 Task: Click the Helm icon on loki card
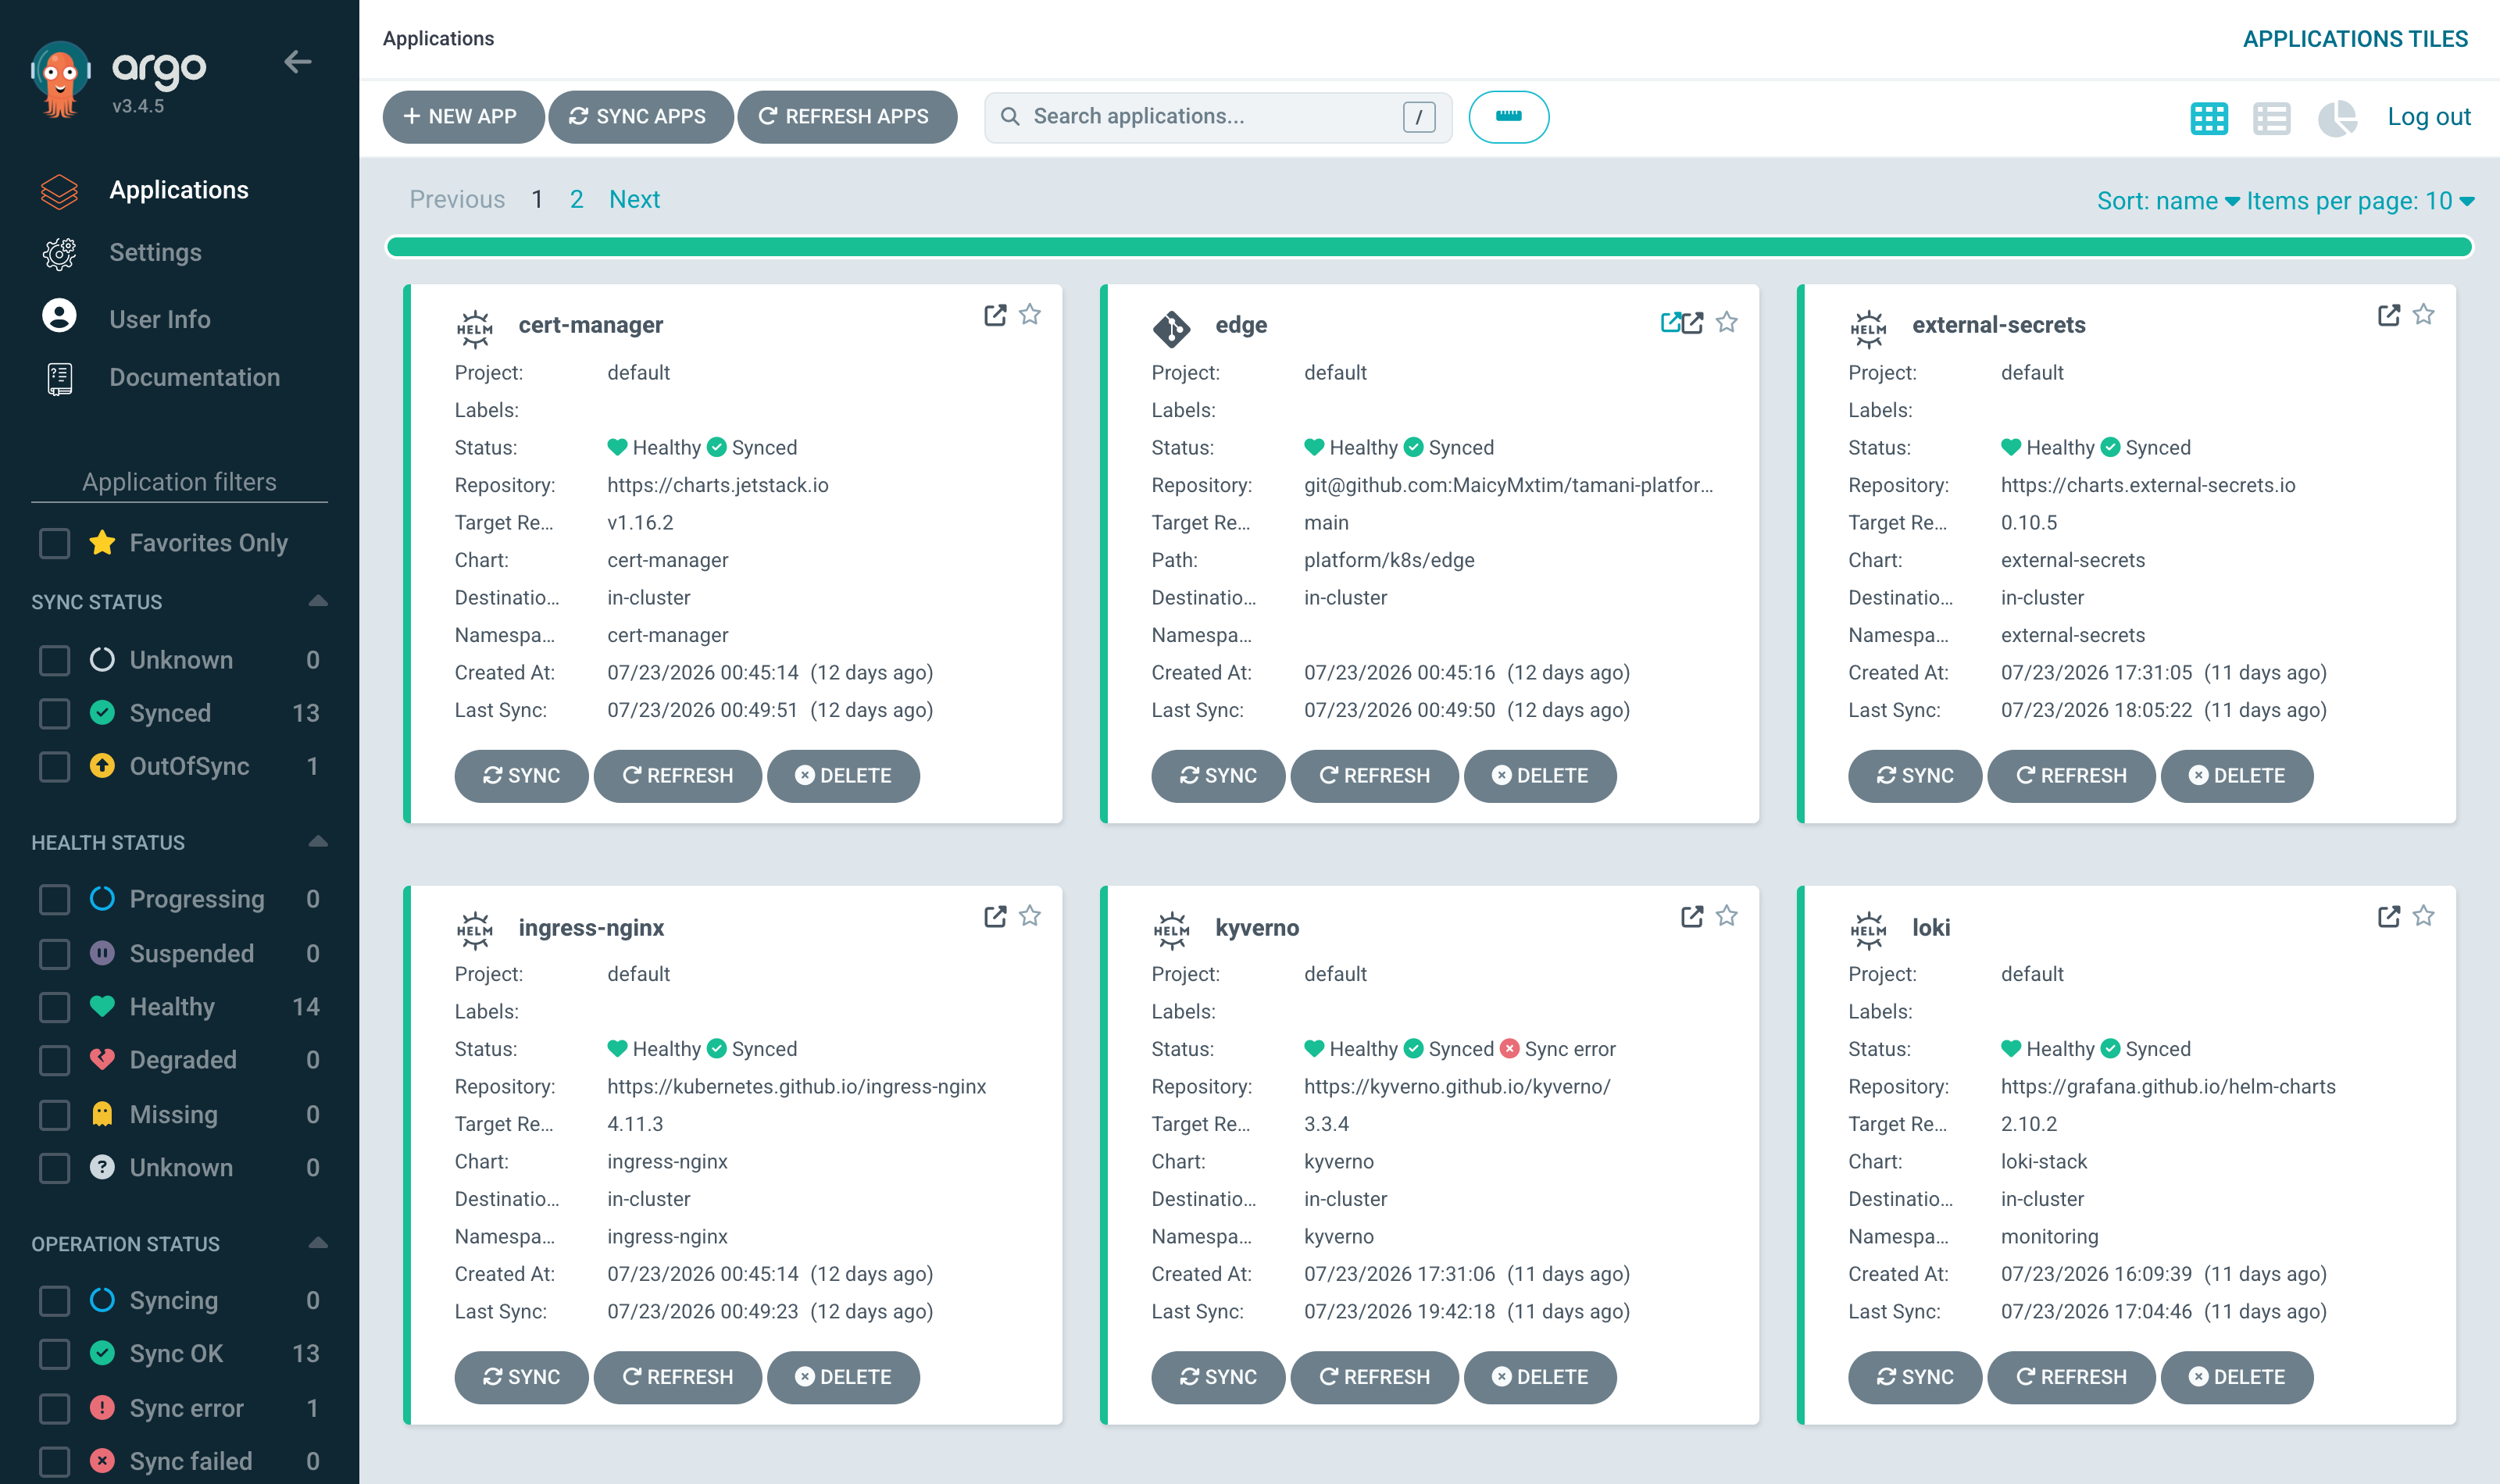[1868, 930]
